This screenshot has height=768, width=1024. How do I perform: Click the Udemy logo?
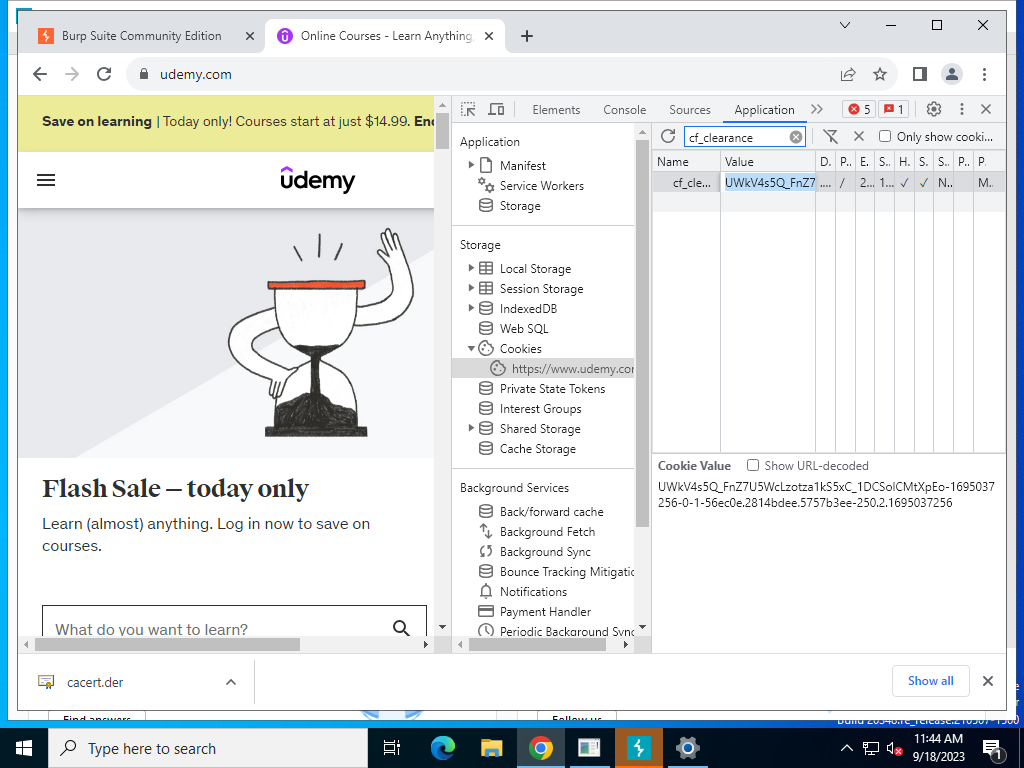tap(317, 180)
